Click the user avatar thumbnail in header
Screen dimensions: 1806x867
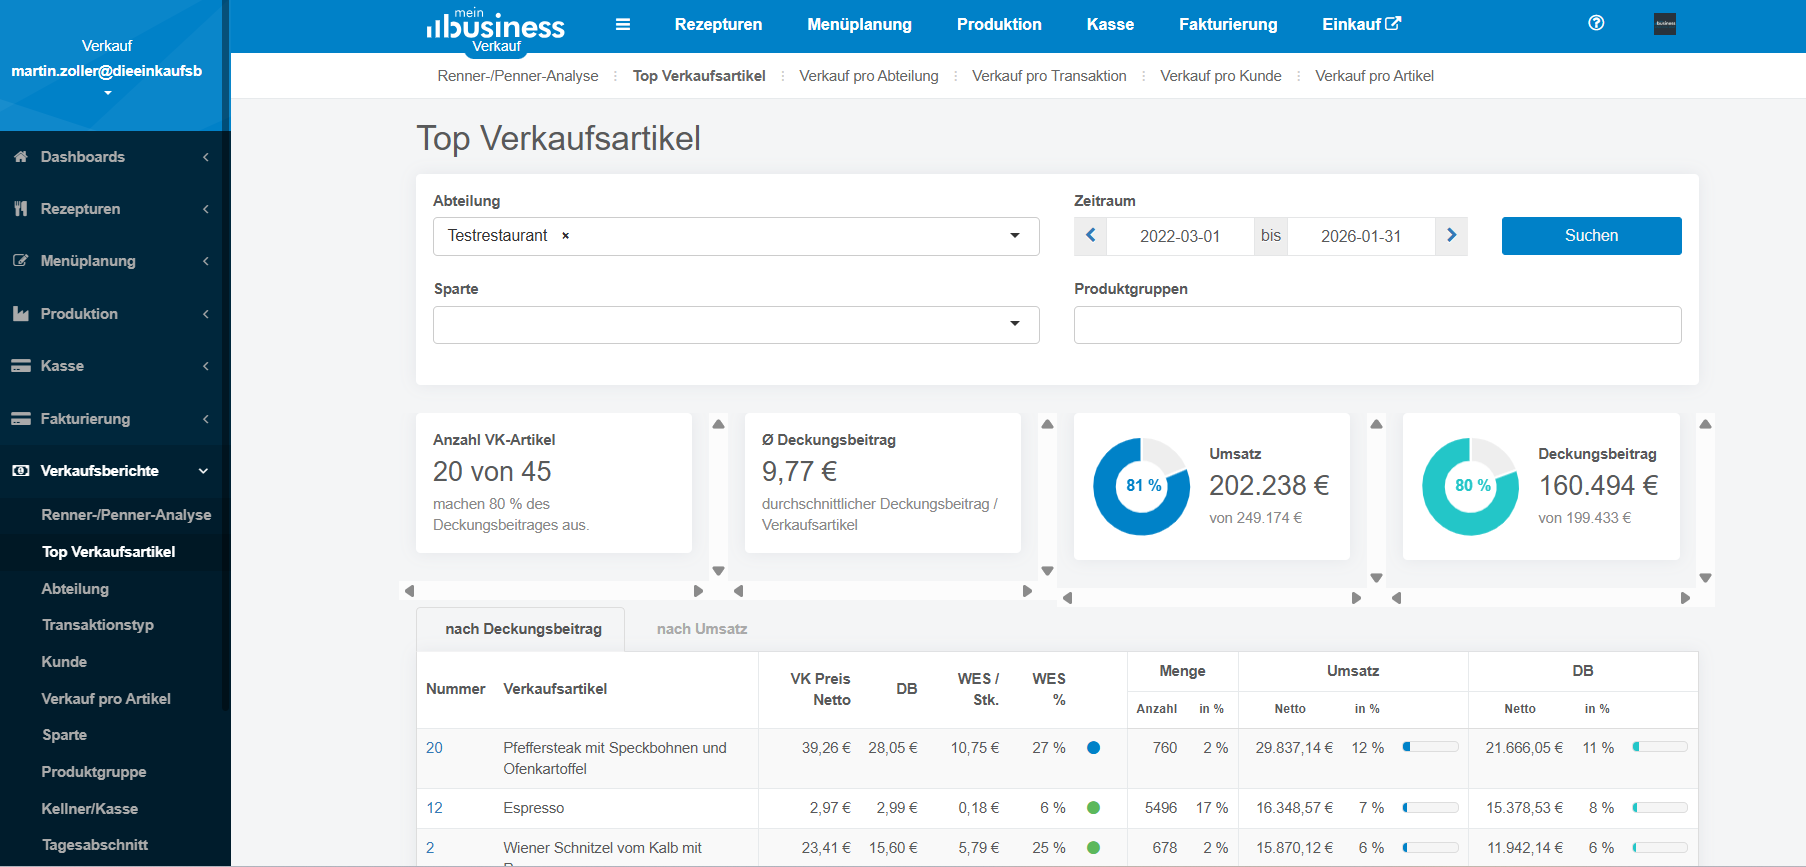coord(1664,24)
